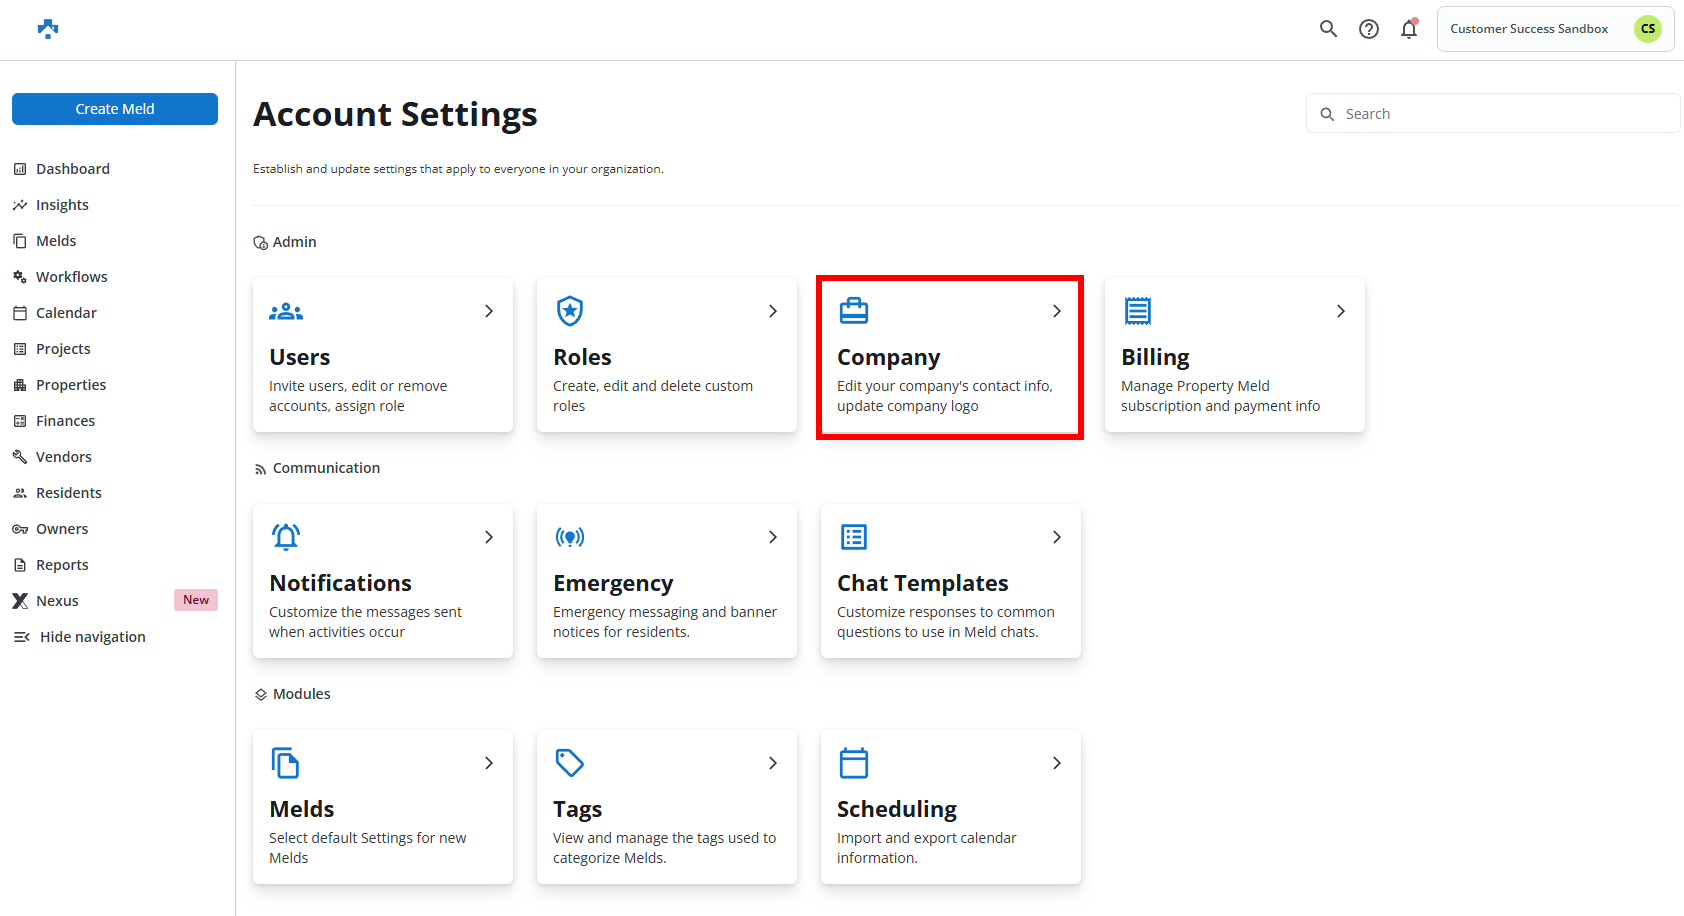1684x916 pixels.
Task: Expand the Notifications card arrow
Action: tap(489, 537)
